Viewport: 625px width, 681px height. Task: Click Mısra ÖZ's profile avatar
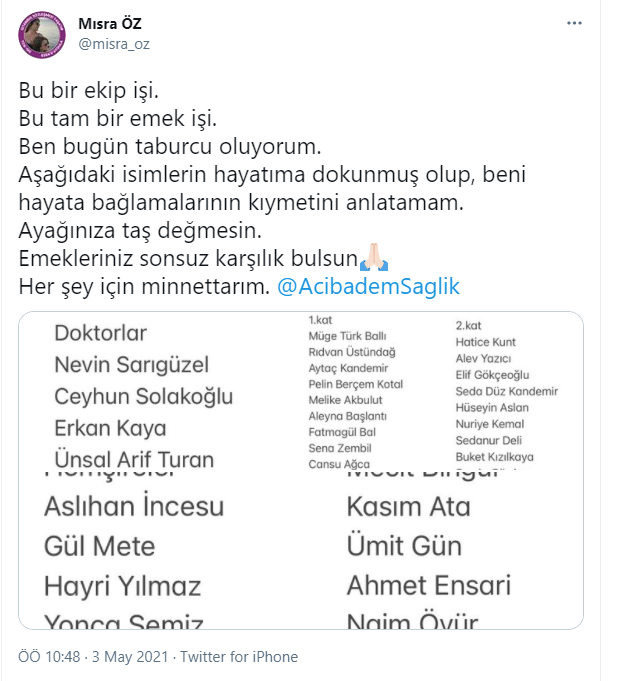pyautogui.click(x=40, y=36)
